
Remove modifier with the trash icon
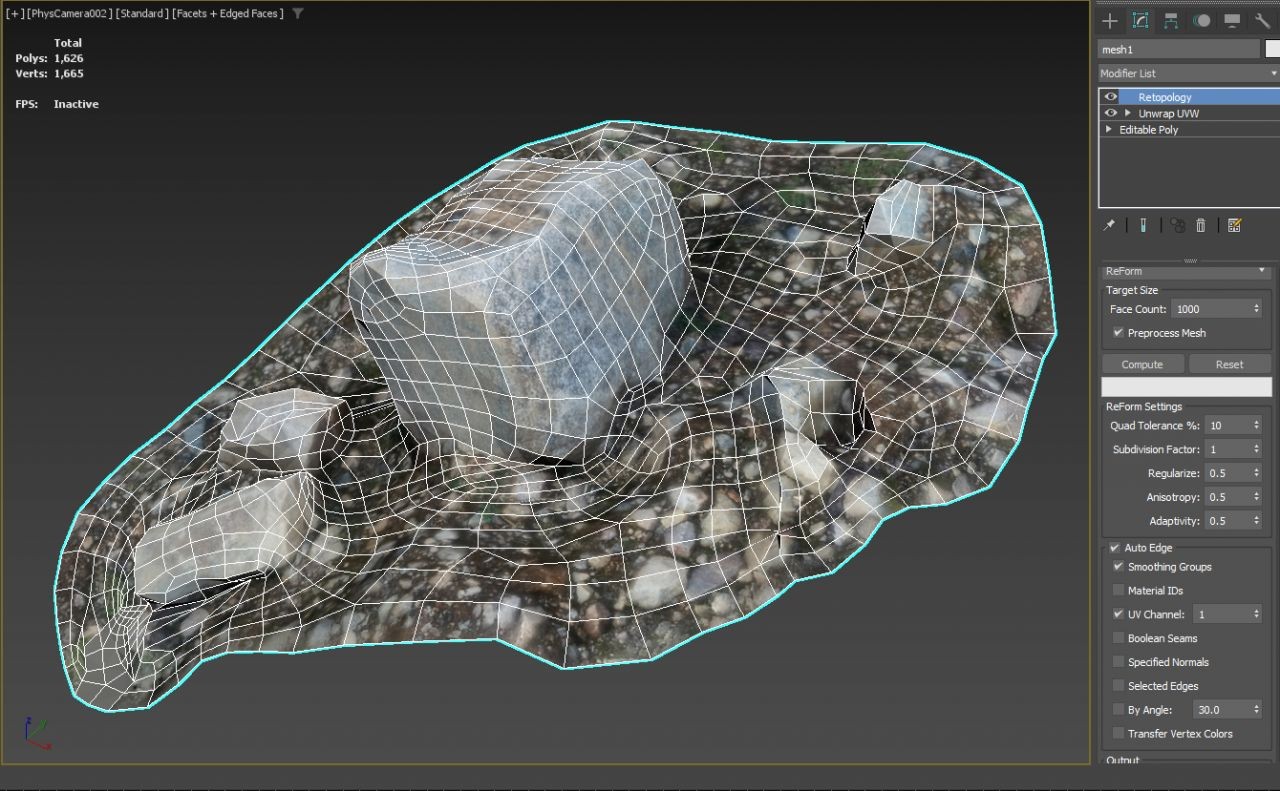(x=1201, y=226)
